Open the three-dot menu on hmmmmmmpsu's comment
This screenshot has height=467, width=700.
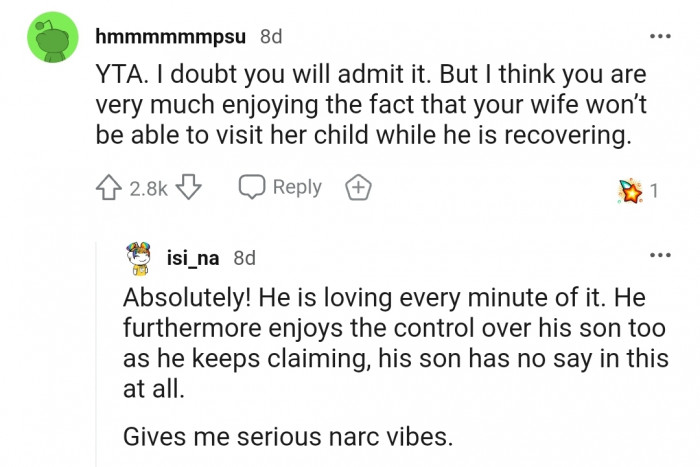pos(659,37)
